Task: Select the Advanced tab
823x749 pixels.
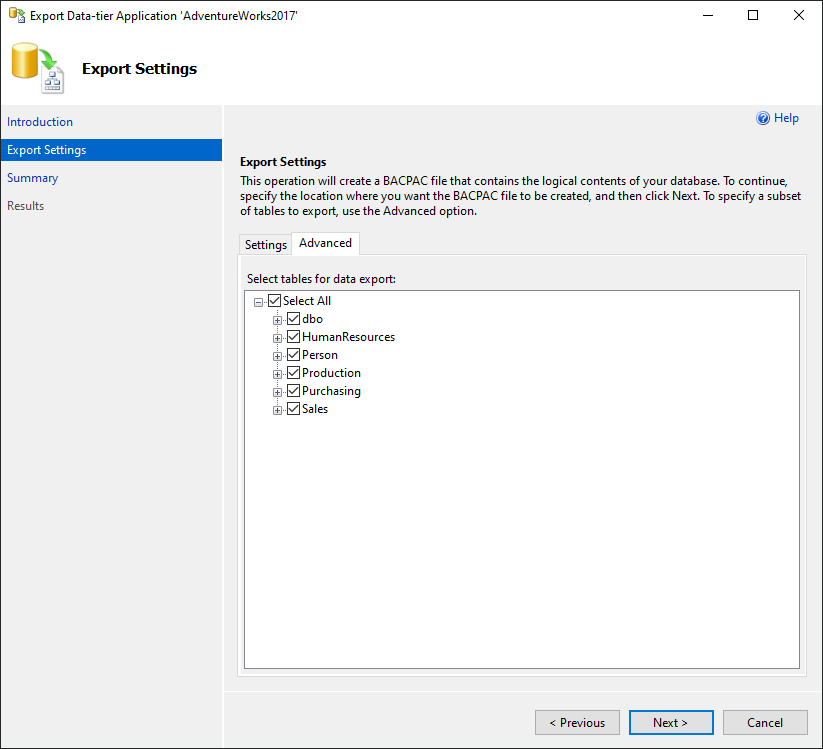Action: coord(325,243)
